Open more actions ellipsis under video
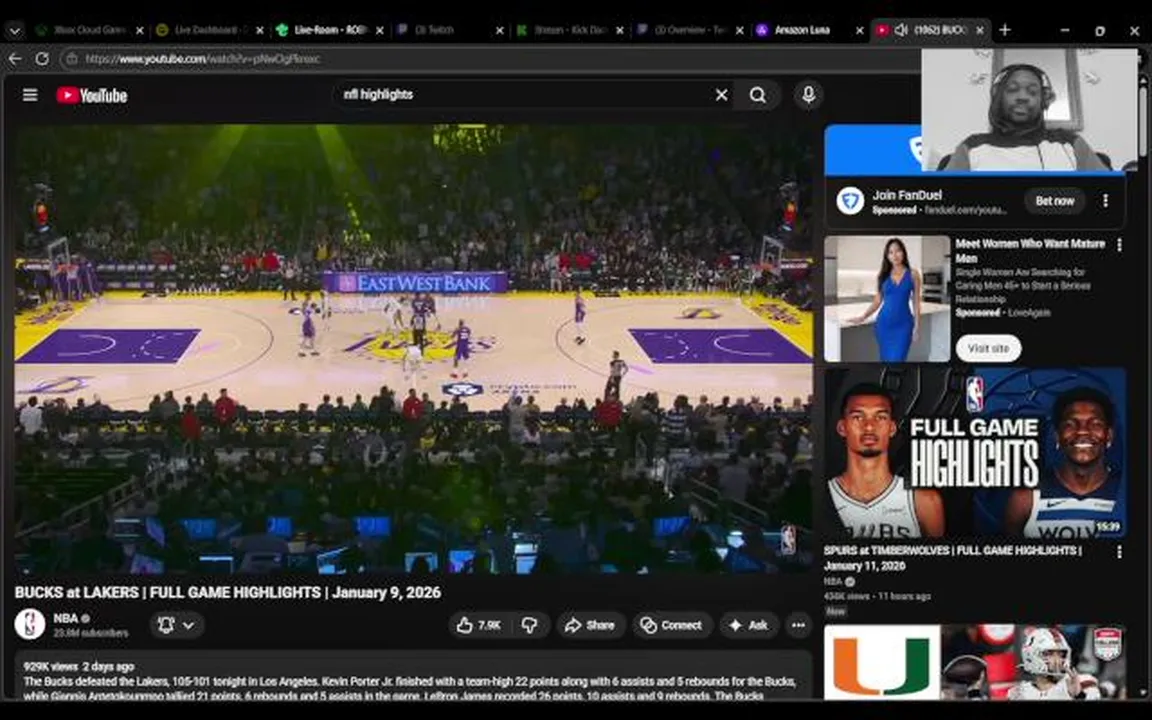 (799, 625)
